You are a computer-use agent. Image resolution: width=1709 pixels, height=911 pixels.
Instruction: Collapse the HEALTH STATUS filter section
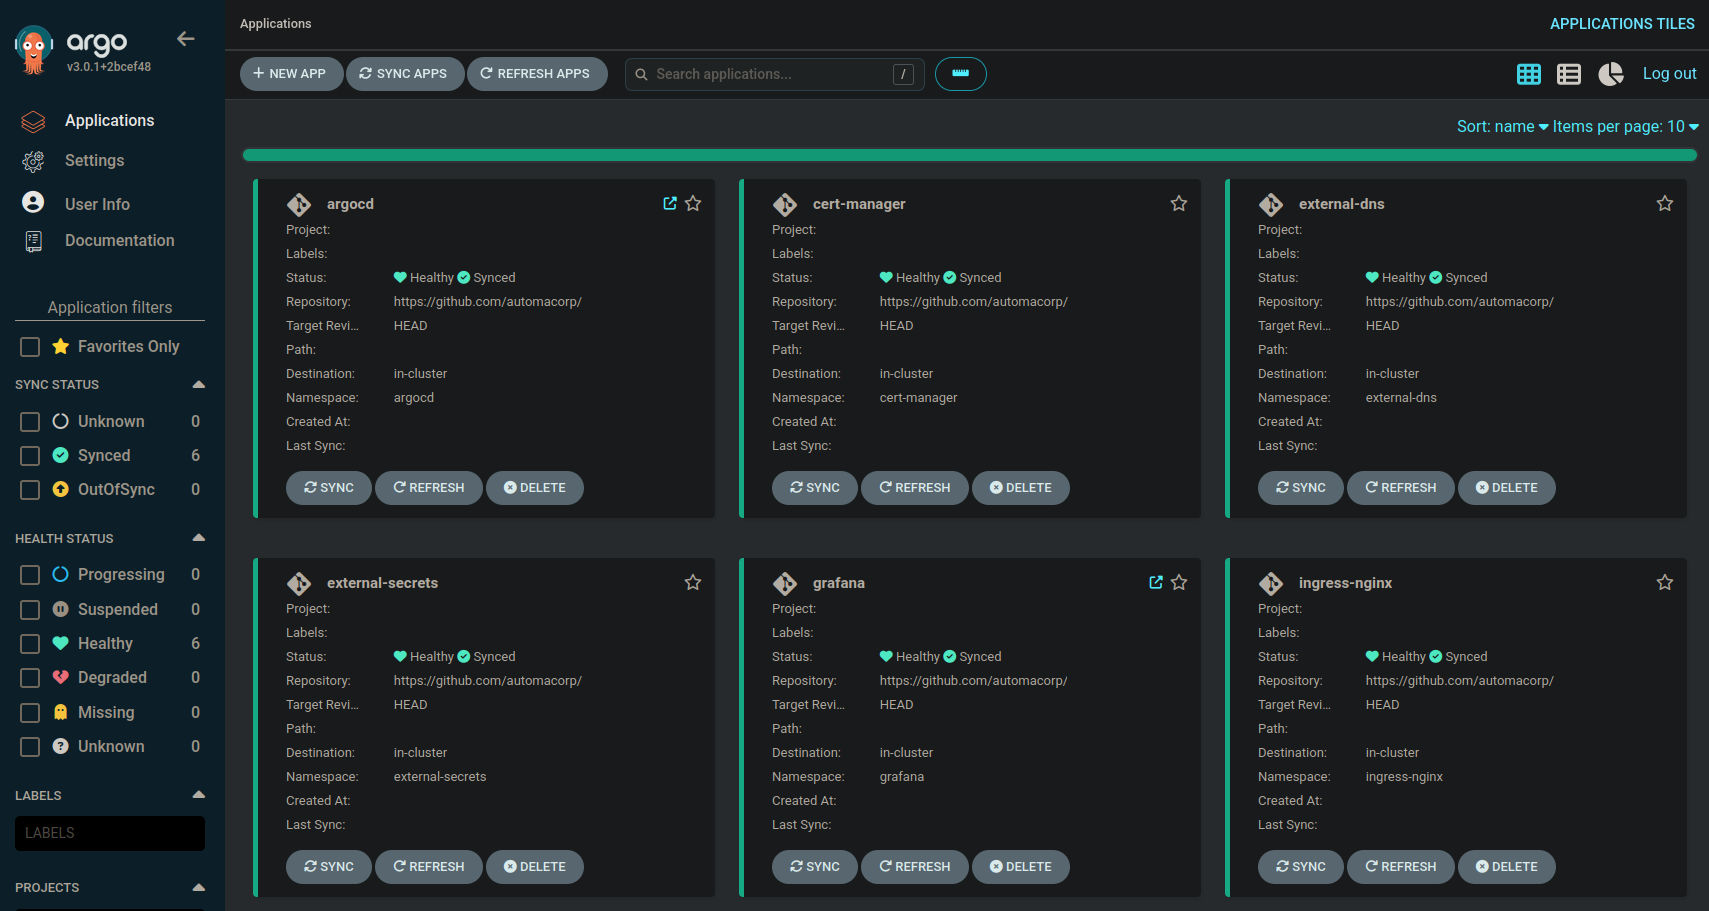pos(198,538)
